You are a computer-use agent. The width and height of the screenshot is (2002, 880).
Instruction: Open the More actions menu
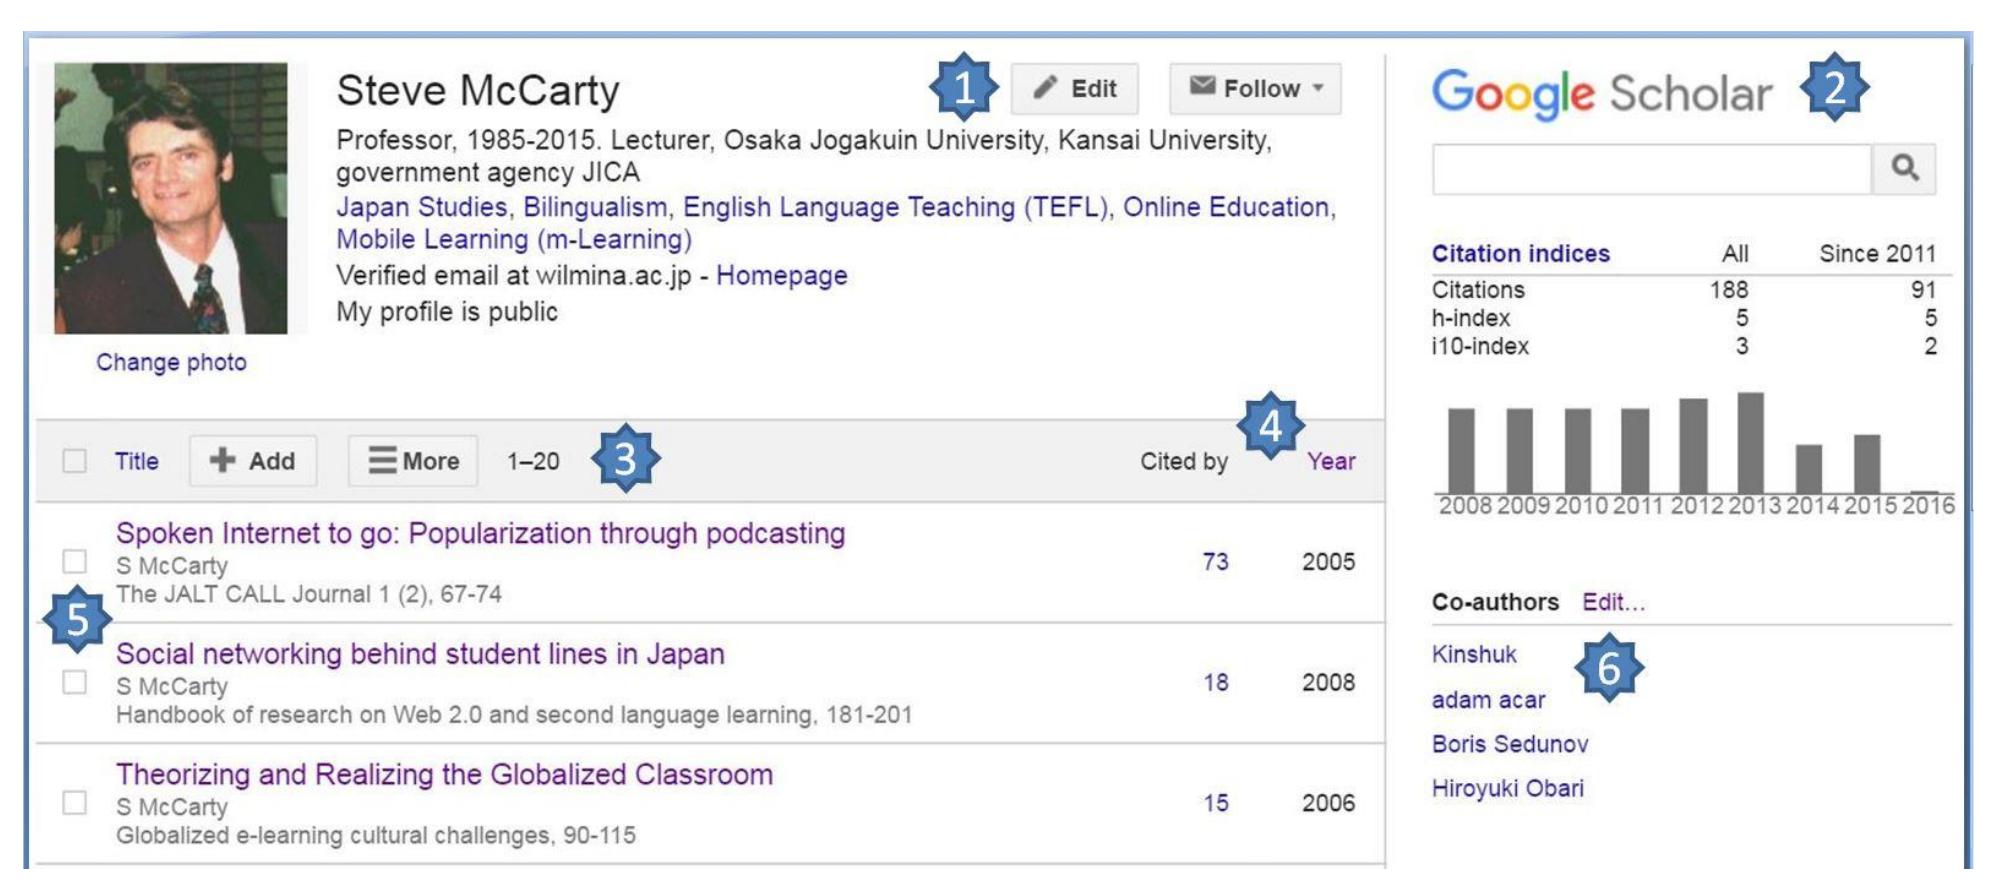[x=413, y=461]
